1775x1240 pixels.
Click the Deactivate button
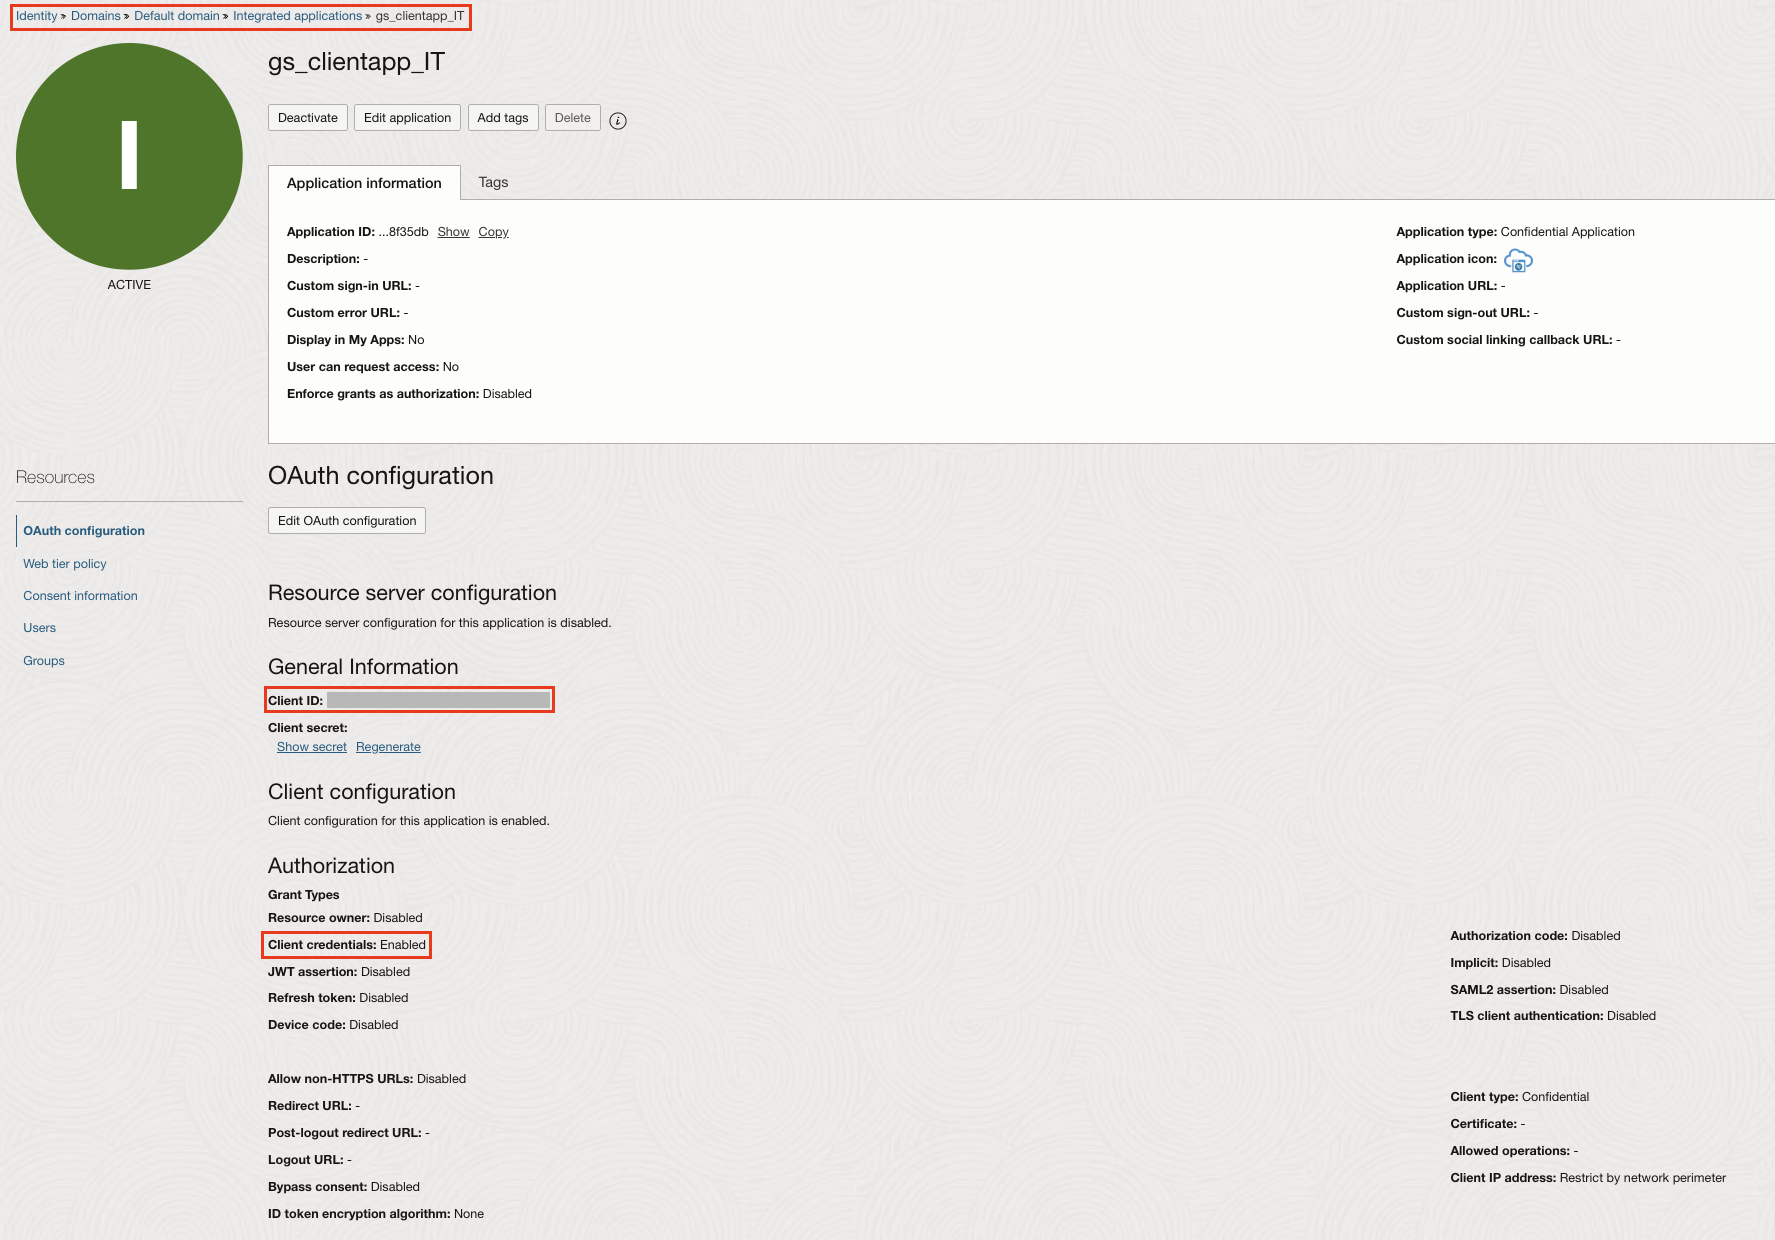pyautogui.click(x=307, y=117)
